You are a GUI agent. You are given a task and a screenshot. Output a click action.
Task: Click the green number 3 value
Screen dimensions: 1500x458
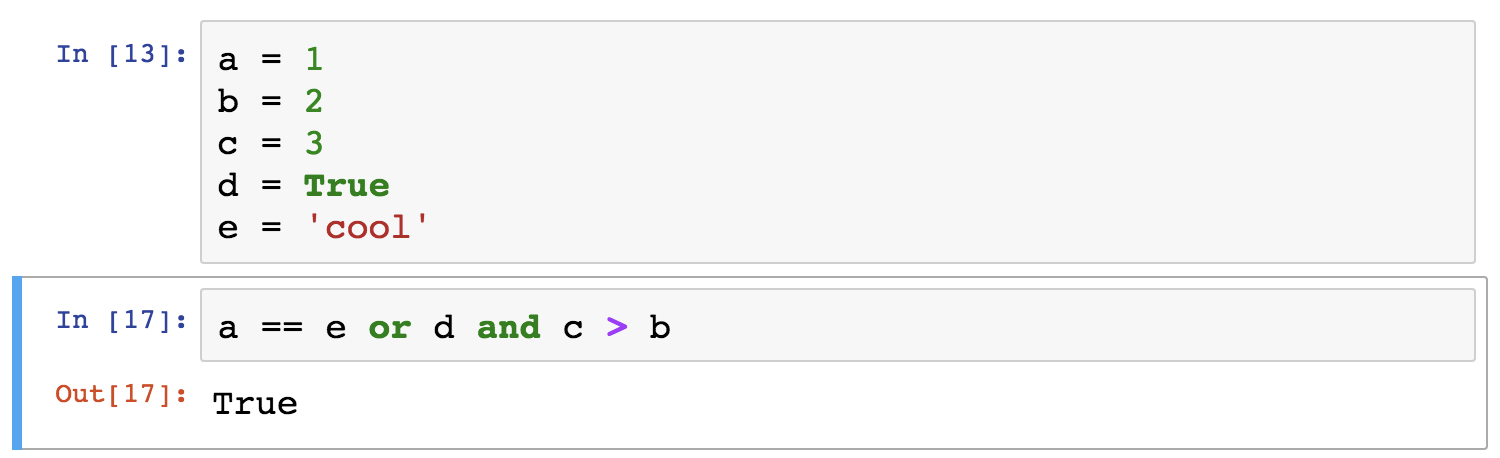(314, 143)
